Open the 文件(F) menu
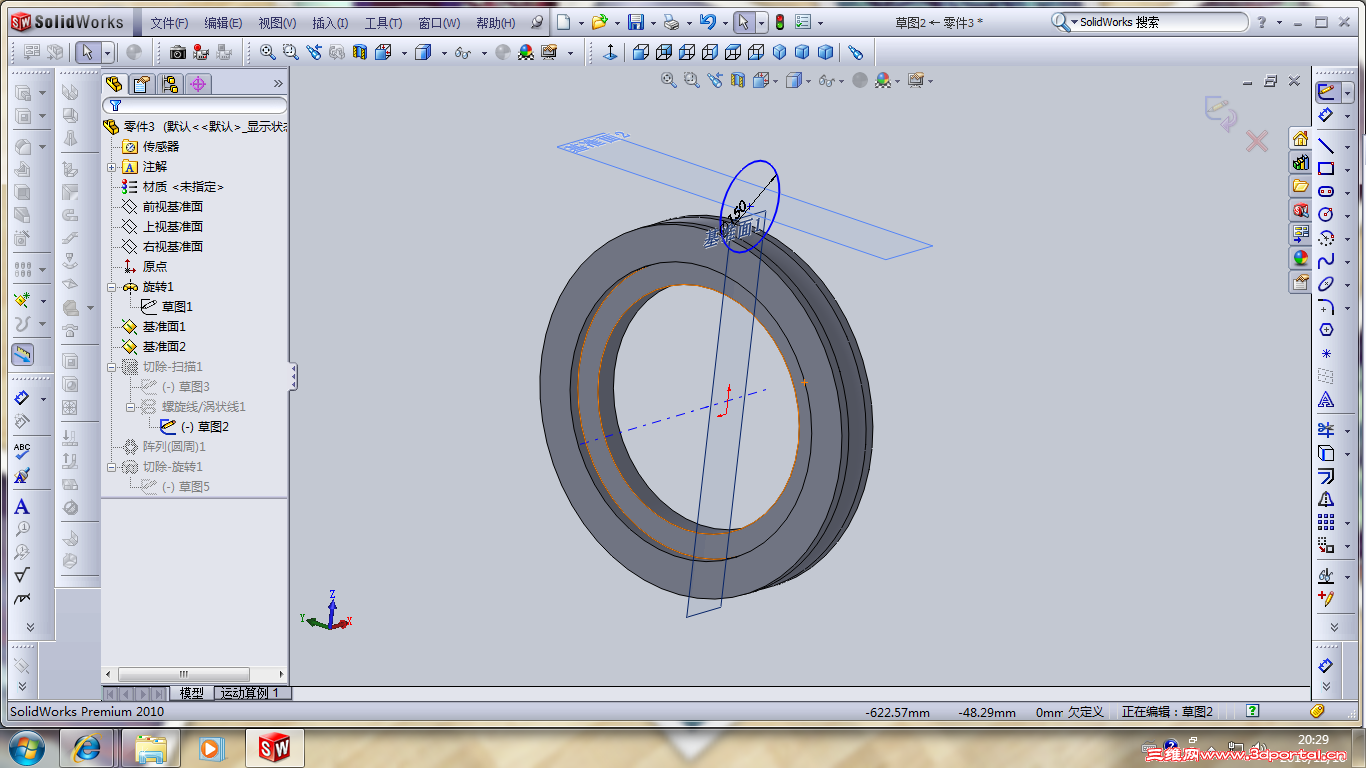 [169, 23]
